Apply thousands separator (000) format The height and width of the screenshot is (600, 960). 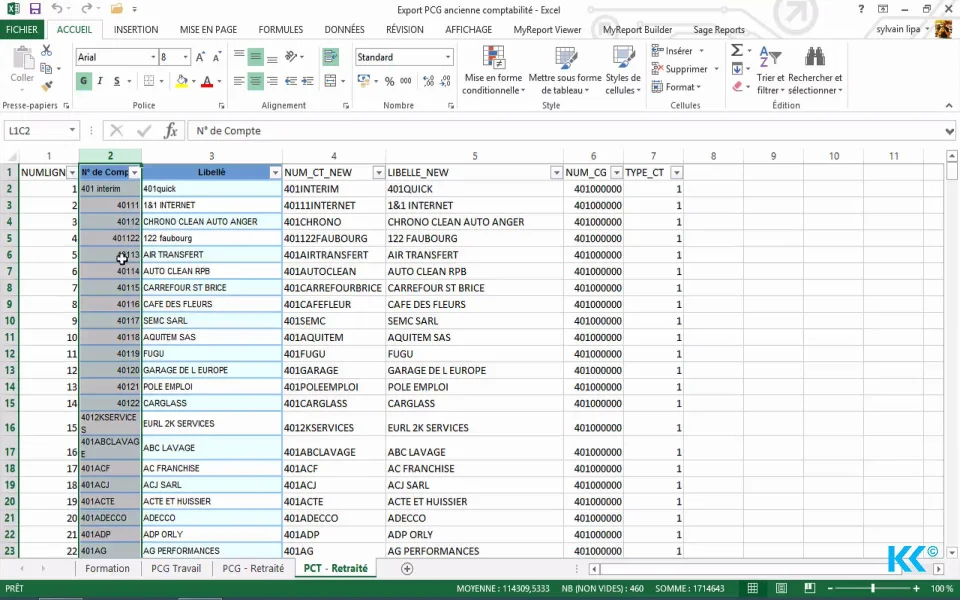(406, 81)
